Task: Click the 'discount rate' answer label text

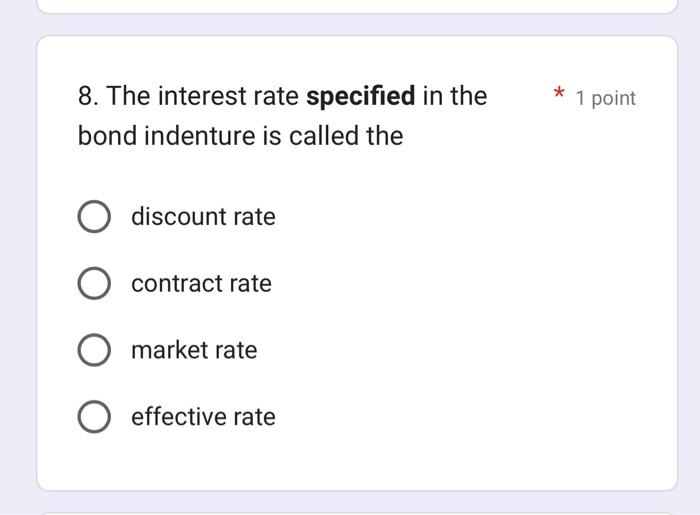Action: (x=203, y=216)
